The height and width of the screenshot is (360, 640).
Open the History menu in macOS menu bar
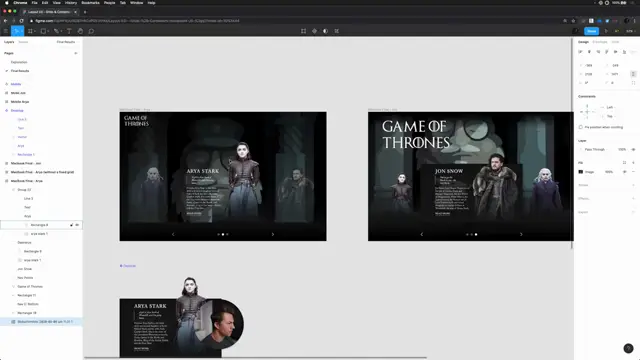(x=71, y=3)
